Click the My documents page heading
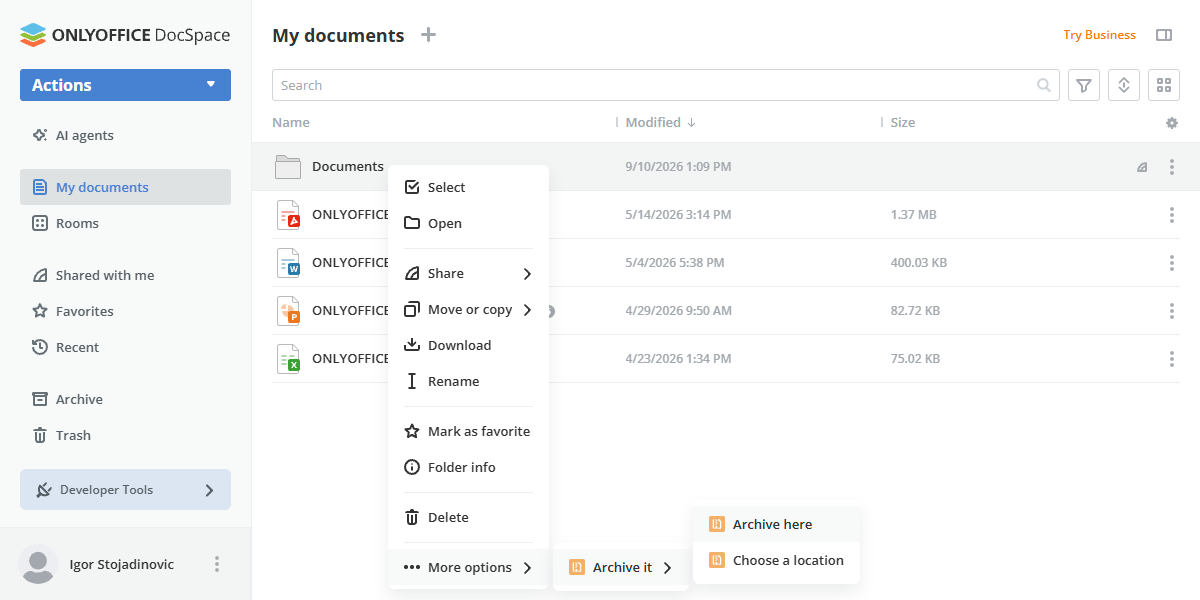The height and width of the screenshot is (600, 1200). pyautogui.click(x=338, y=35)
